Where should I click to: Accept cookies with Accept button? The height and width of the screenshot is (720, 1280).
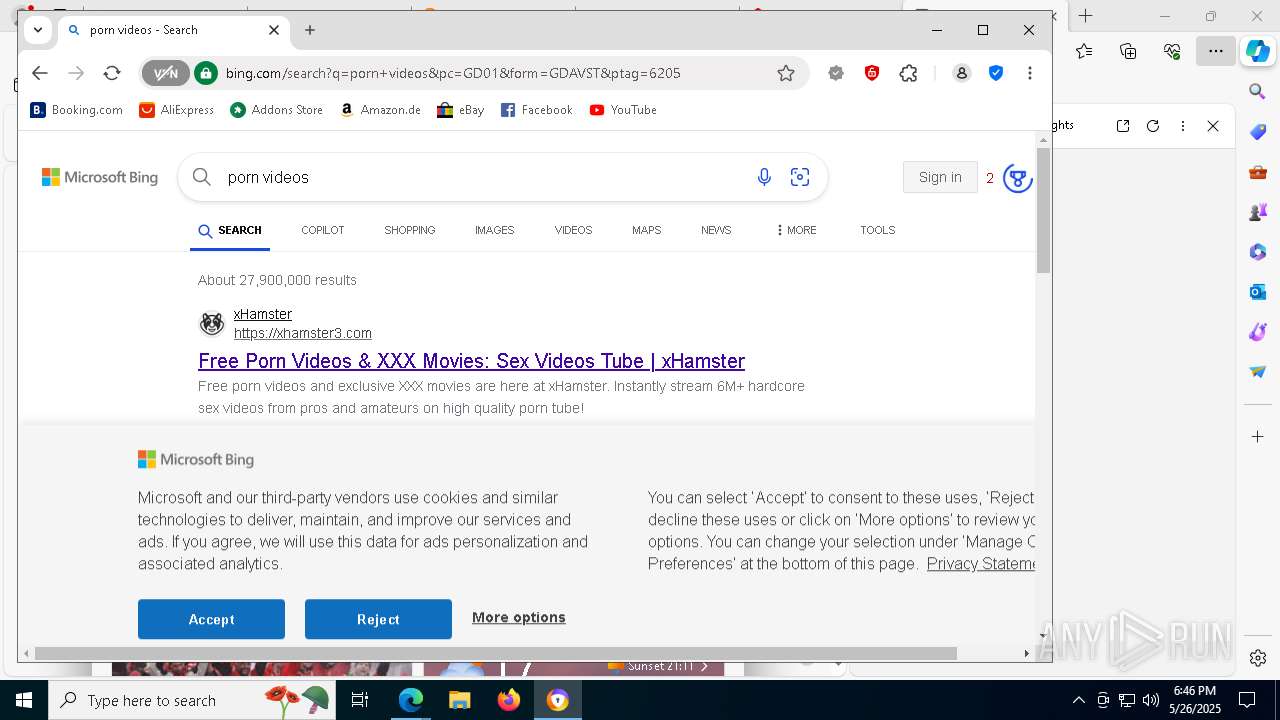(211, 619)
